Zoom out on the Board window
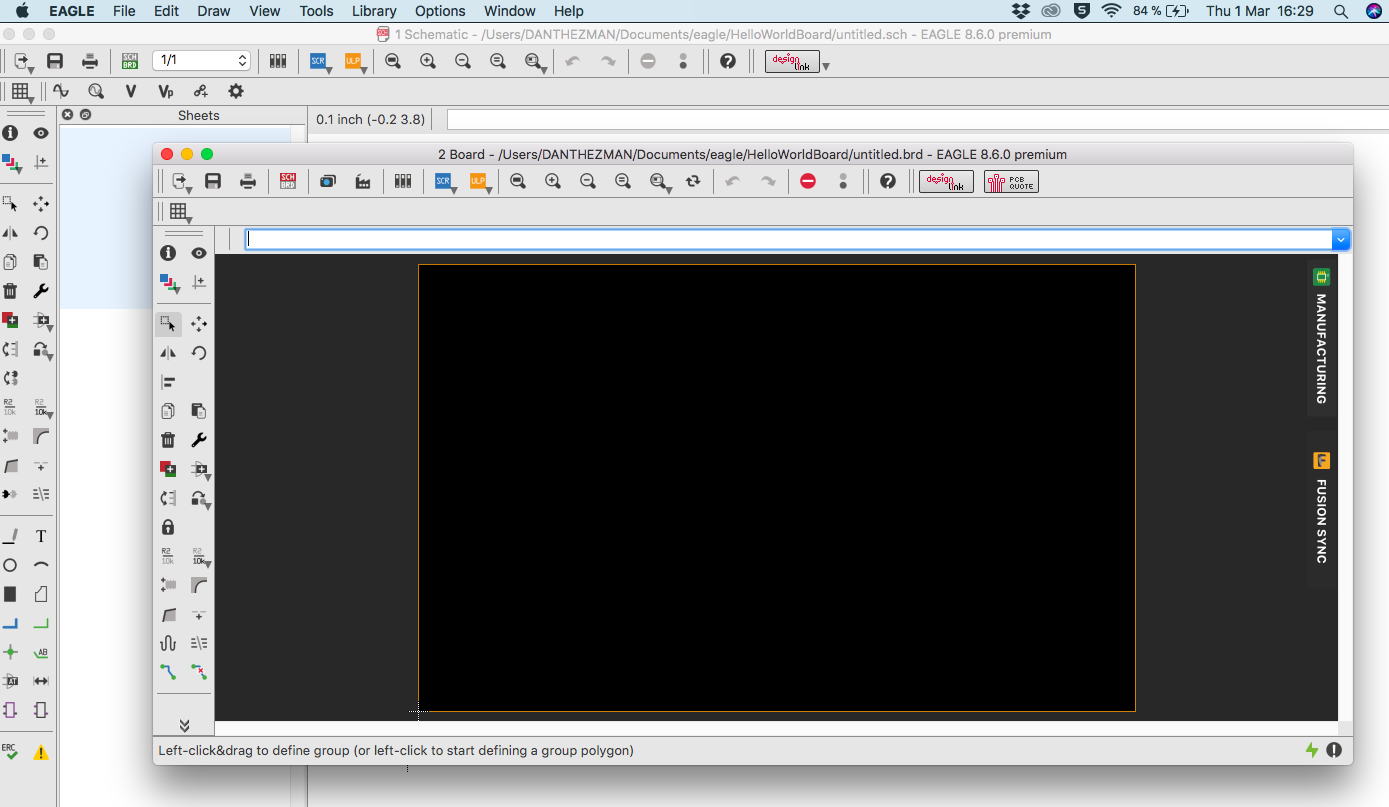1389x807 pixels. pos(588,181)
